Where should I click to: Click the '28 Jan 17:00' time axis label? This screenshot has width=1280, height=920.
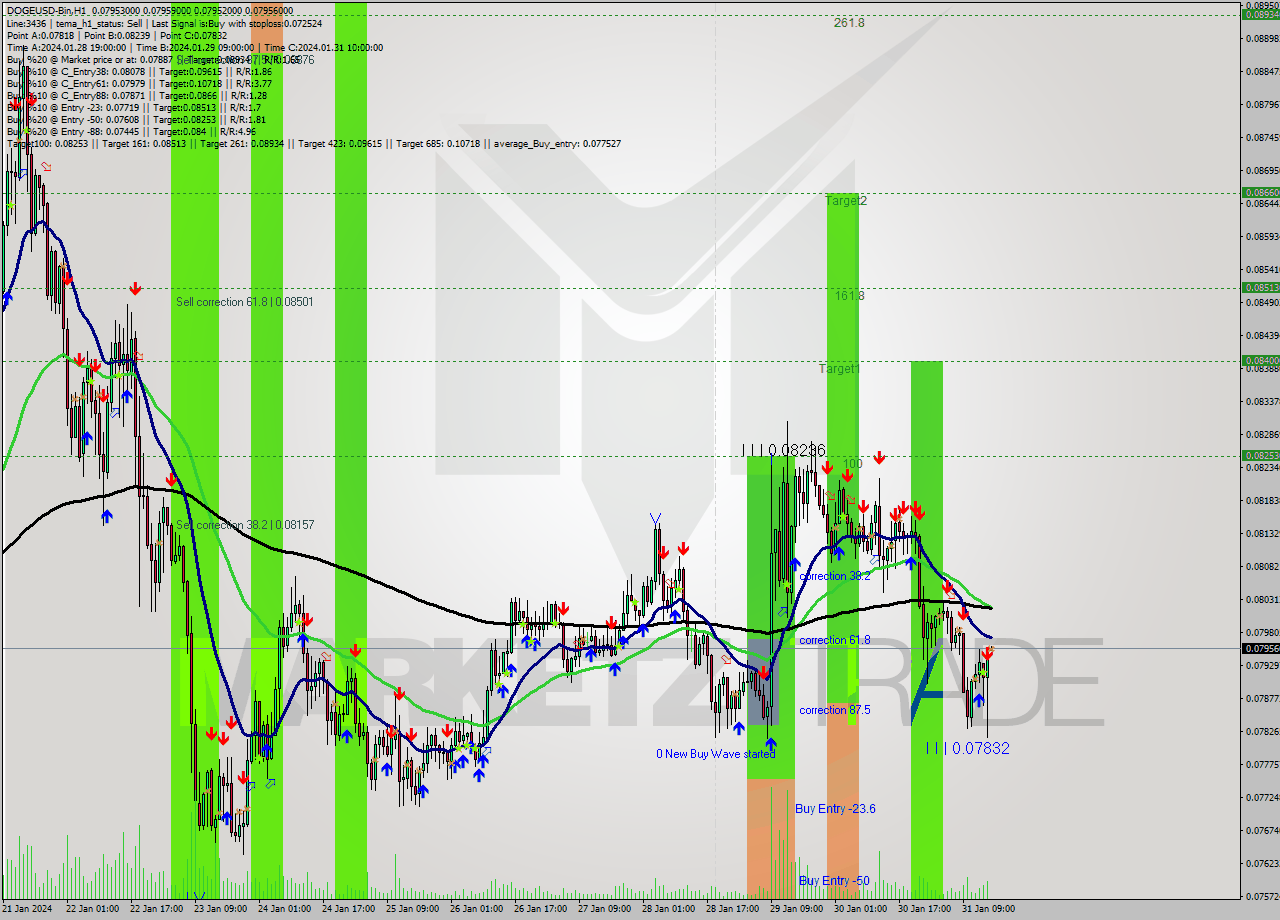pos(731,909)
